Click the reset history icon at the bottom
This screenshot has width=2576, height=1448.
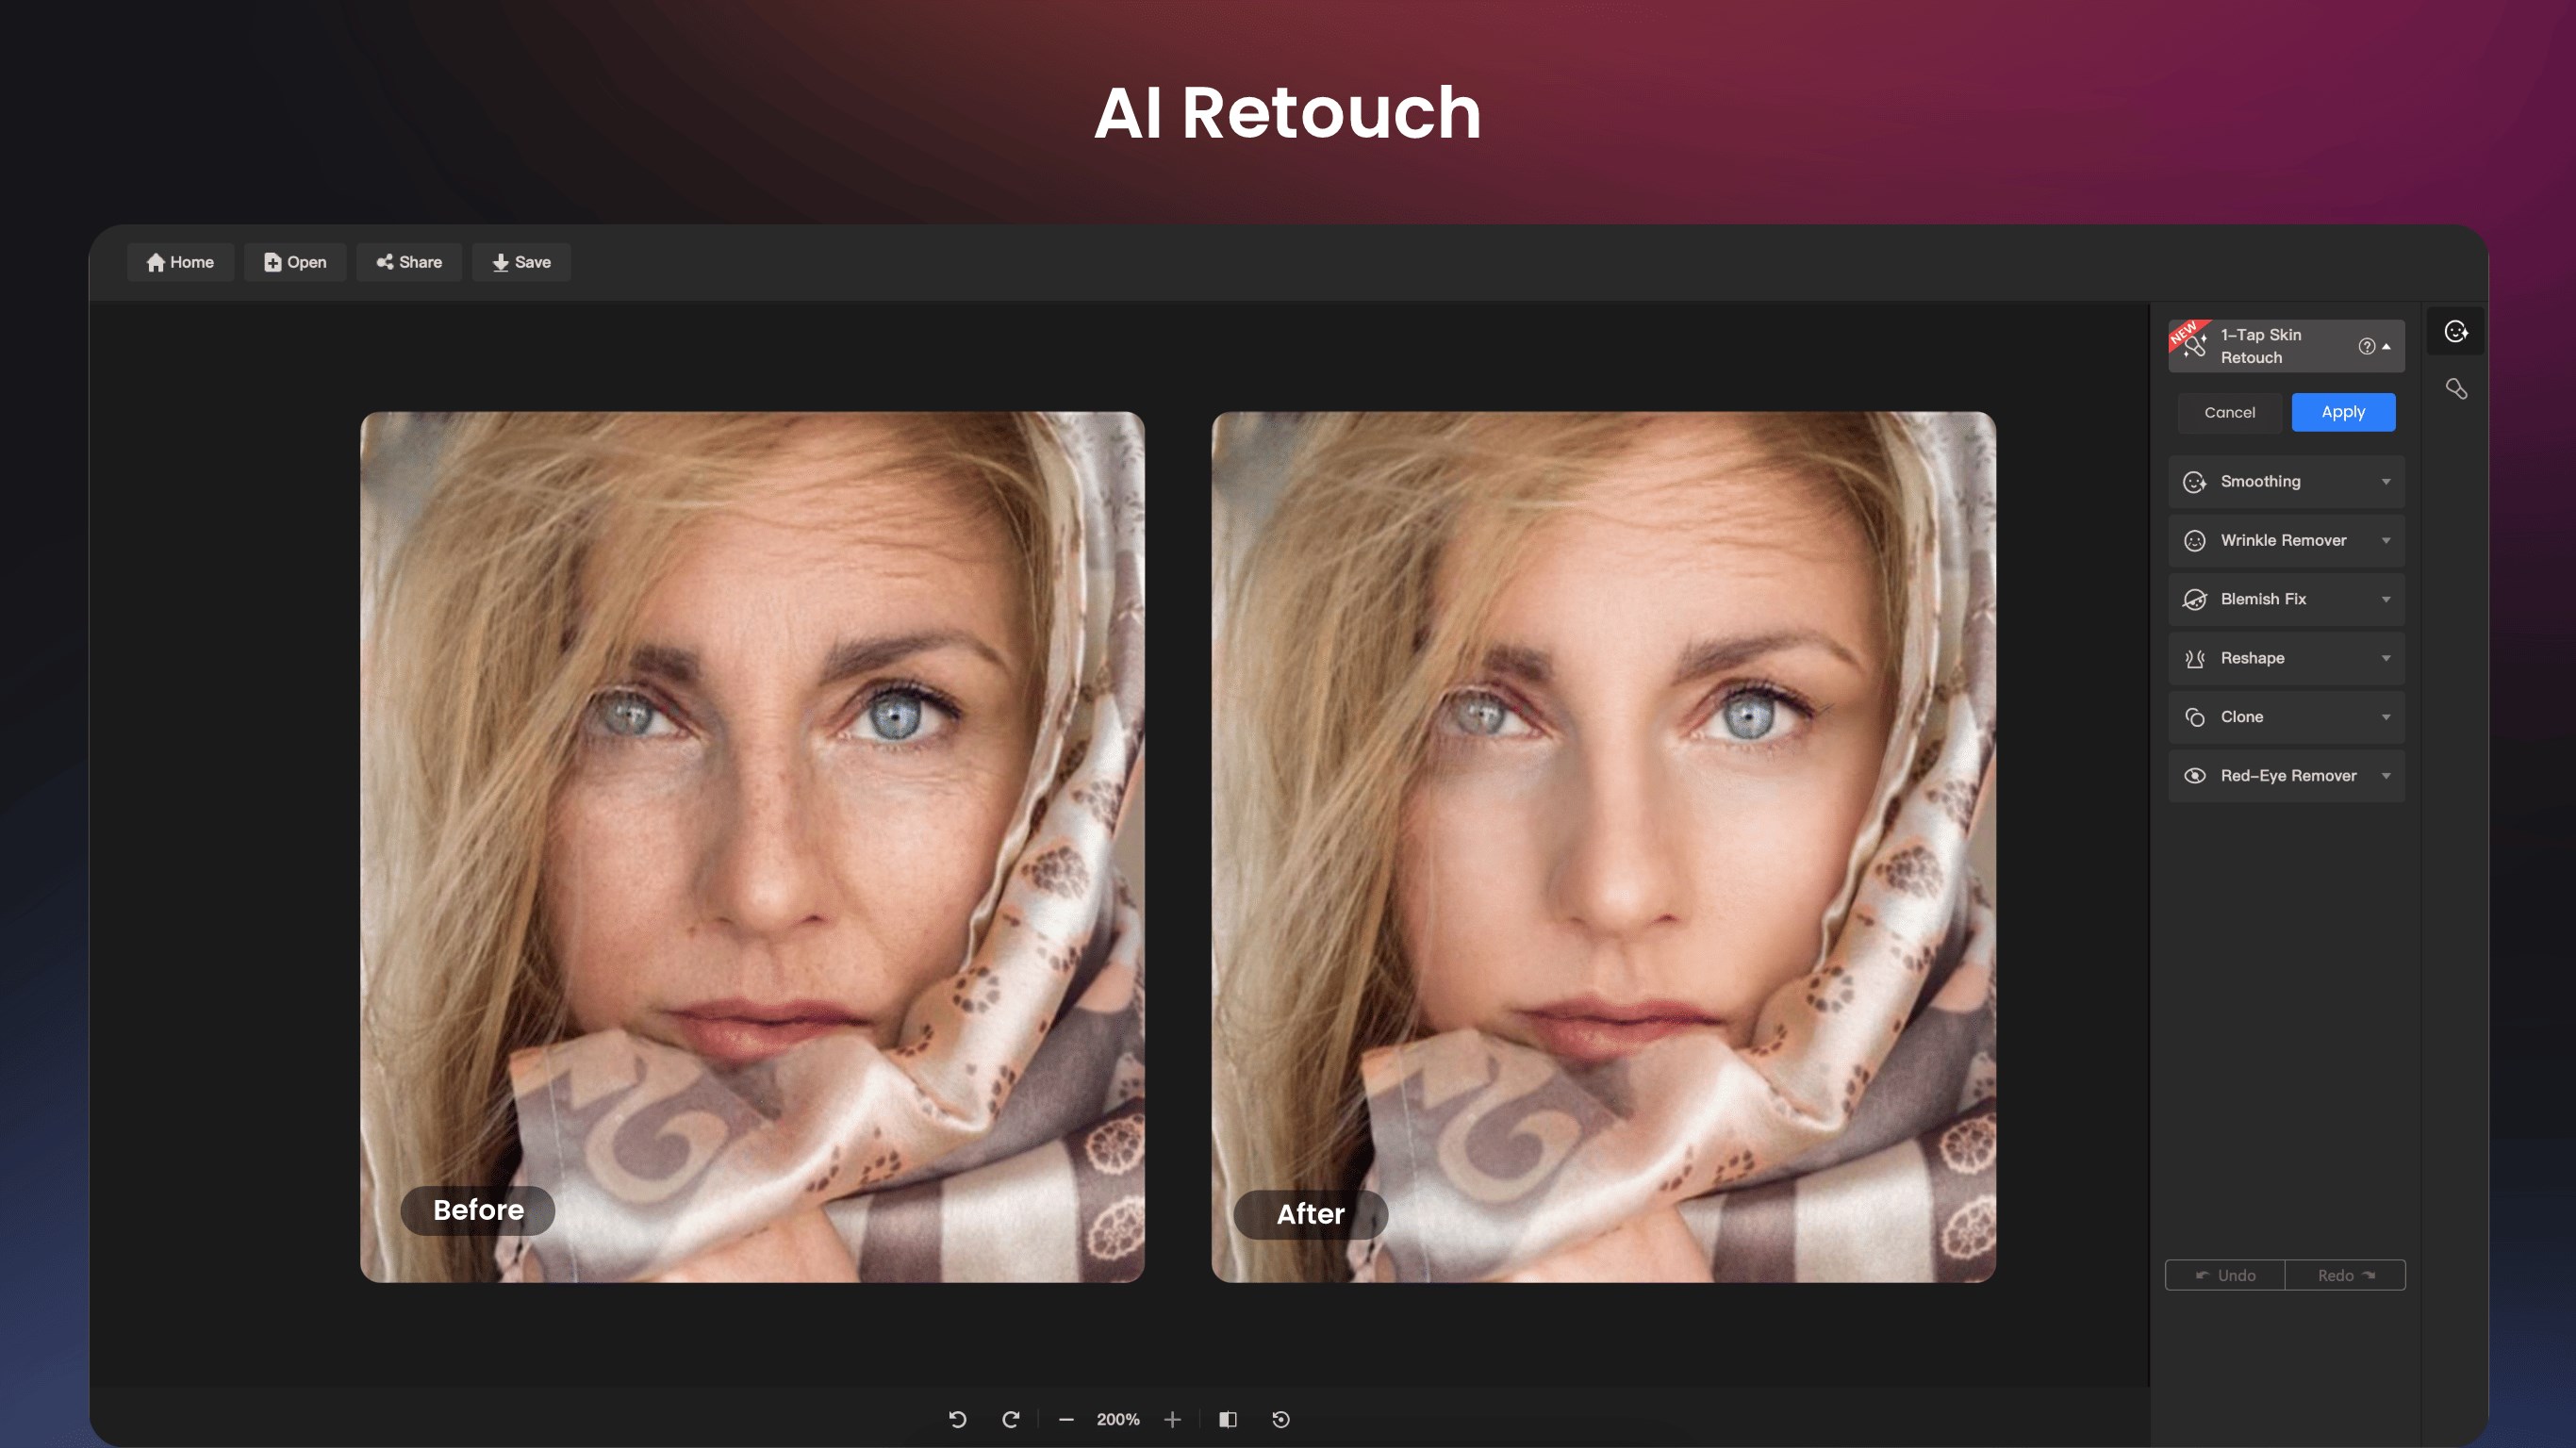click(1281, 1418)
